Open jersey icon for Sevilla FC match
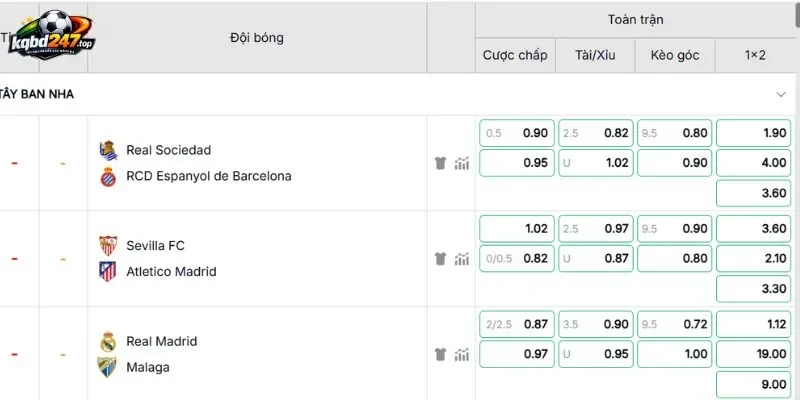Image resolution: width=800 pixels, height=400 pixels. click(440, 259)
